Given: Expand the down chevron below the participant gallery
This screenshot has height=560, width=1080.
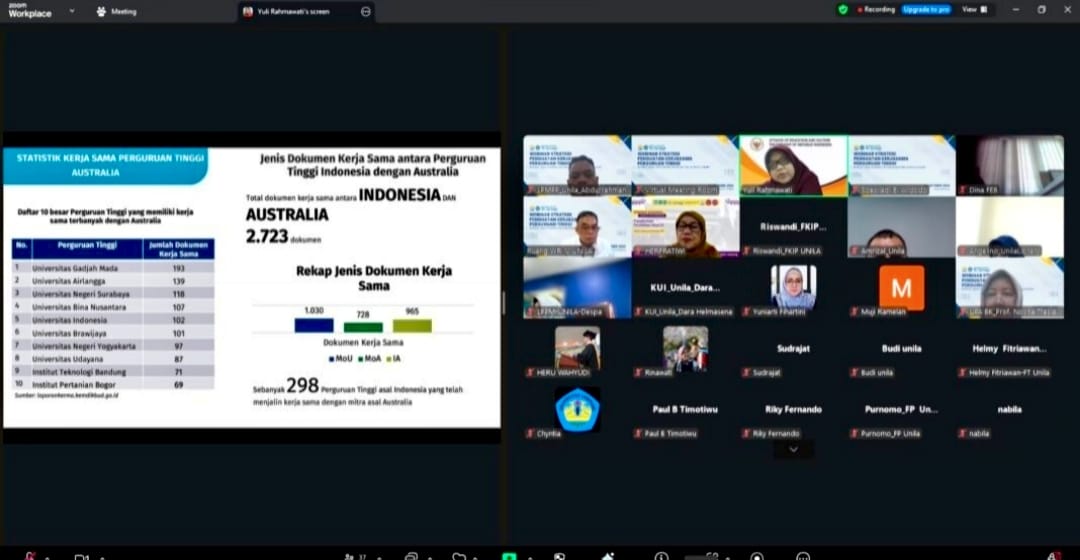Looking at the screenshot, I should tap(793, 449).
